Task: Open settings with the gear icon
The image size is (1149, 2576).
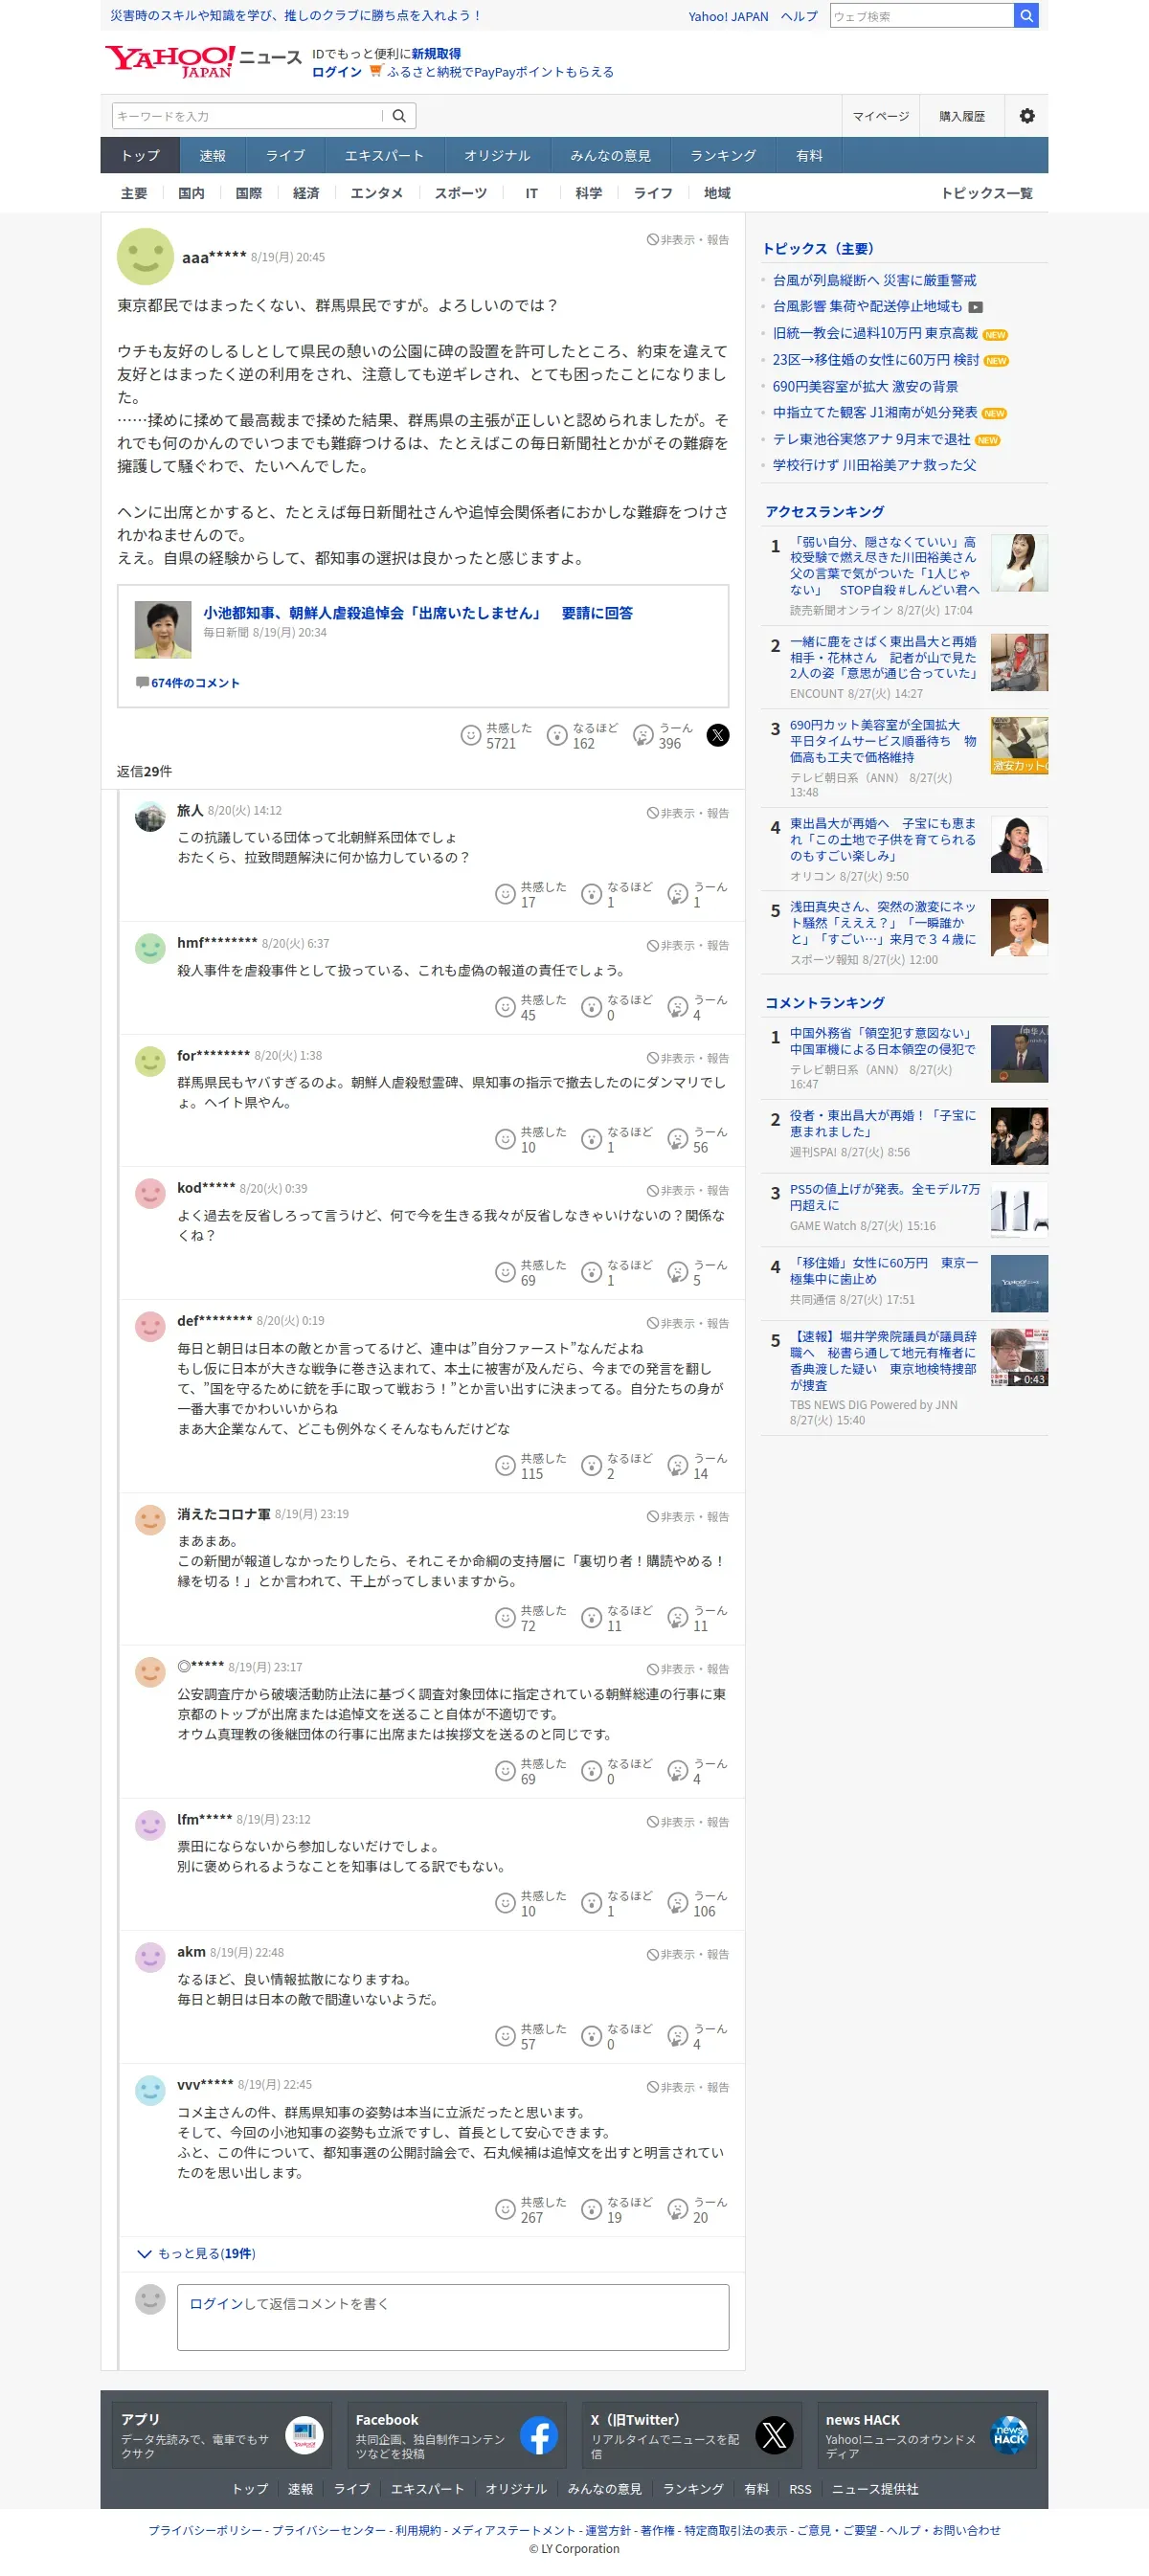Action: pyautogui.click(x=1027, y=116)
